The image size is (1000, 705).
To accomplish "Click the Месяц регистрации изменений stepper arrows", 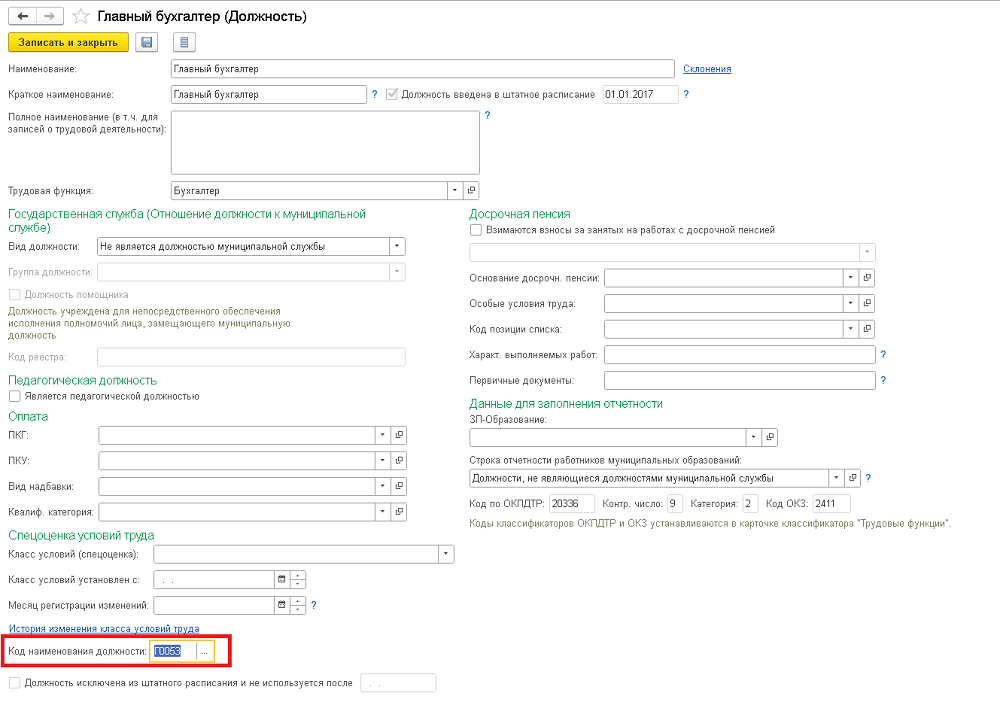I will [298, 605].
